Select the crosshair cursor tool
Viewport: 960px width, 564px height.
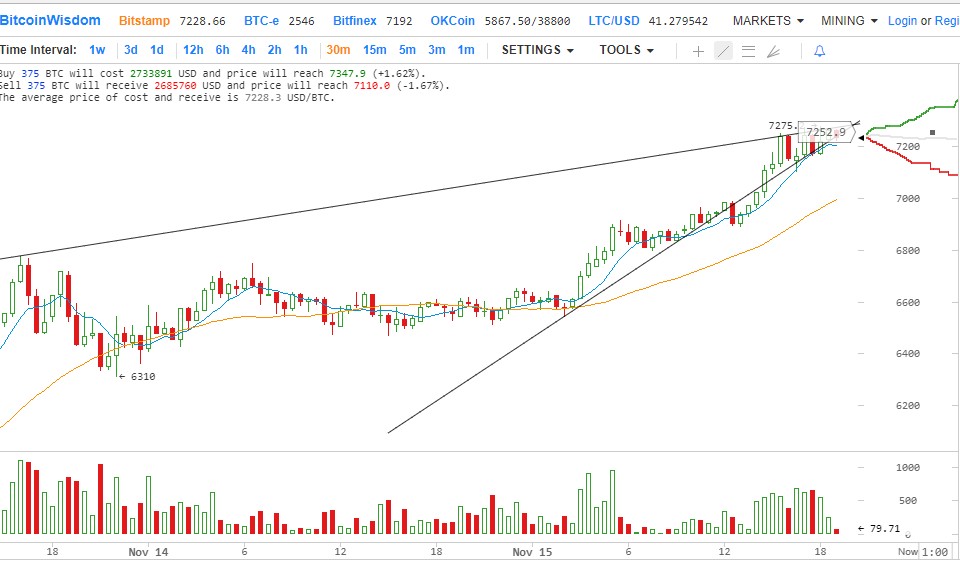pos(698,50)
